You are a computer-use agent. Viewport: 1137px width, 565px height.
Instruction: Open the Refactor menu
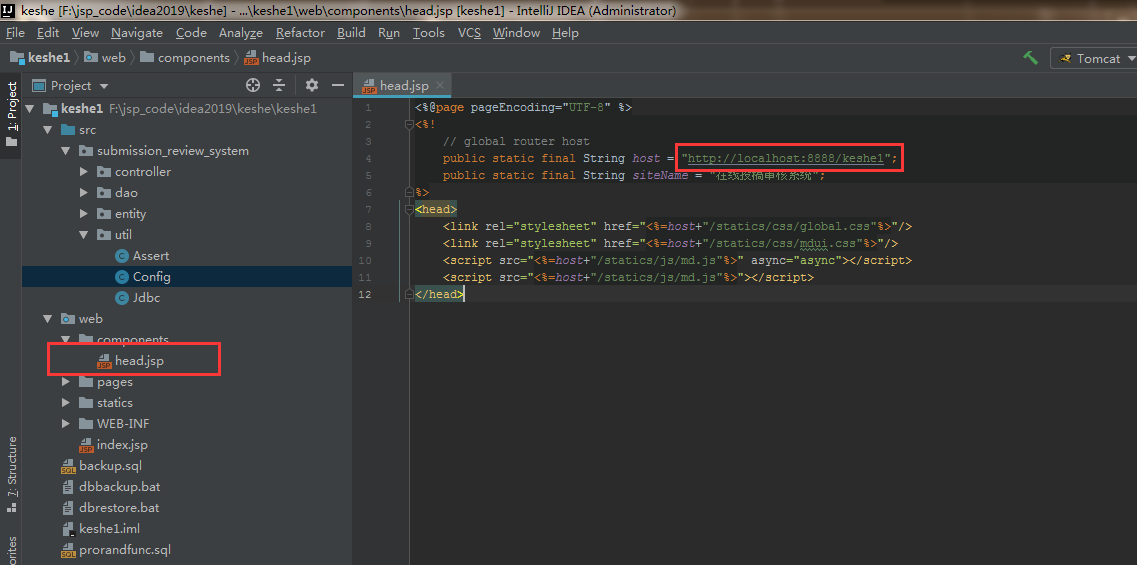tap(300, 33)
